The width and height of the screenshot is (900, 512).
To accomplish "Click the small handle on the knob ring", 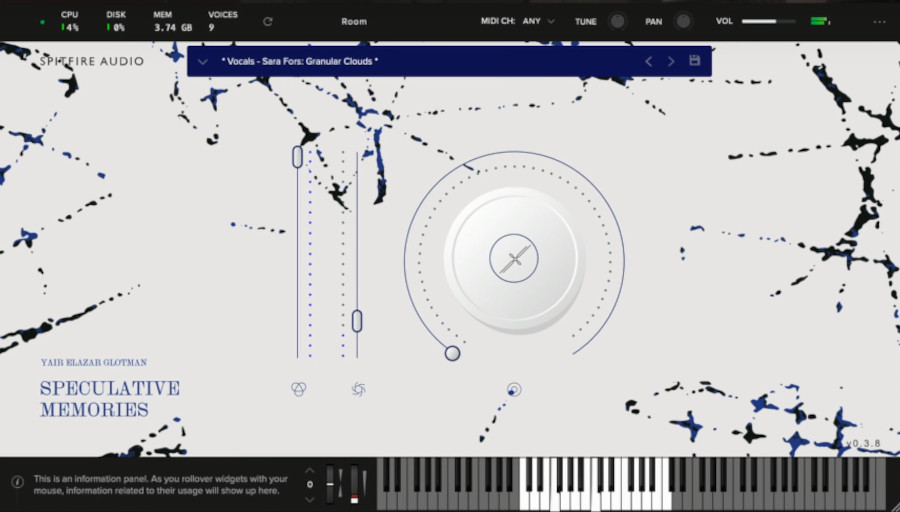I will (x=452, y=353).
